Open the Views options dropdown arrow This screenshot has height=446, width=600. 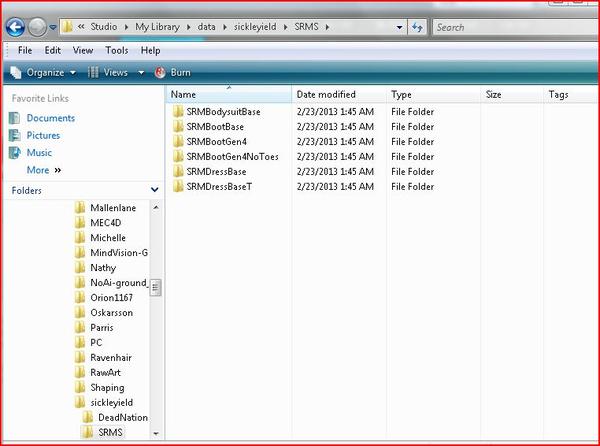(x=141, y=73)
